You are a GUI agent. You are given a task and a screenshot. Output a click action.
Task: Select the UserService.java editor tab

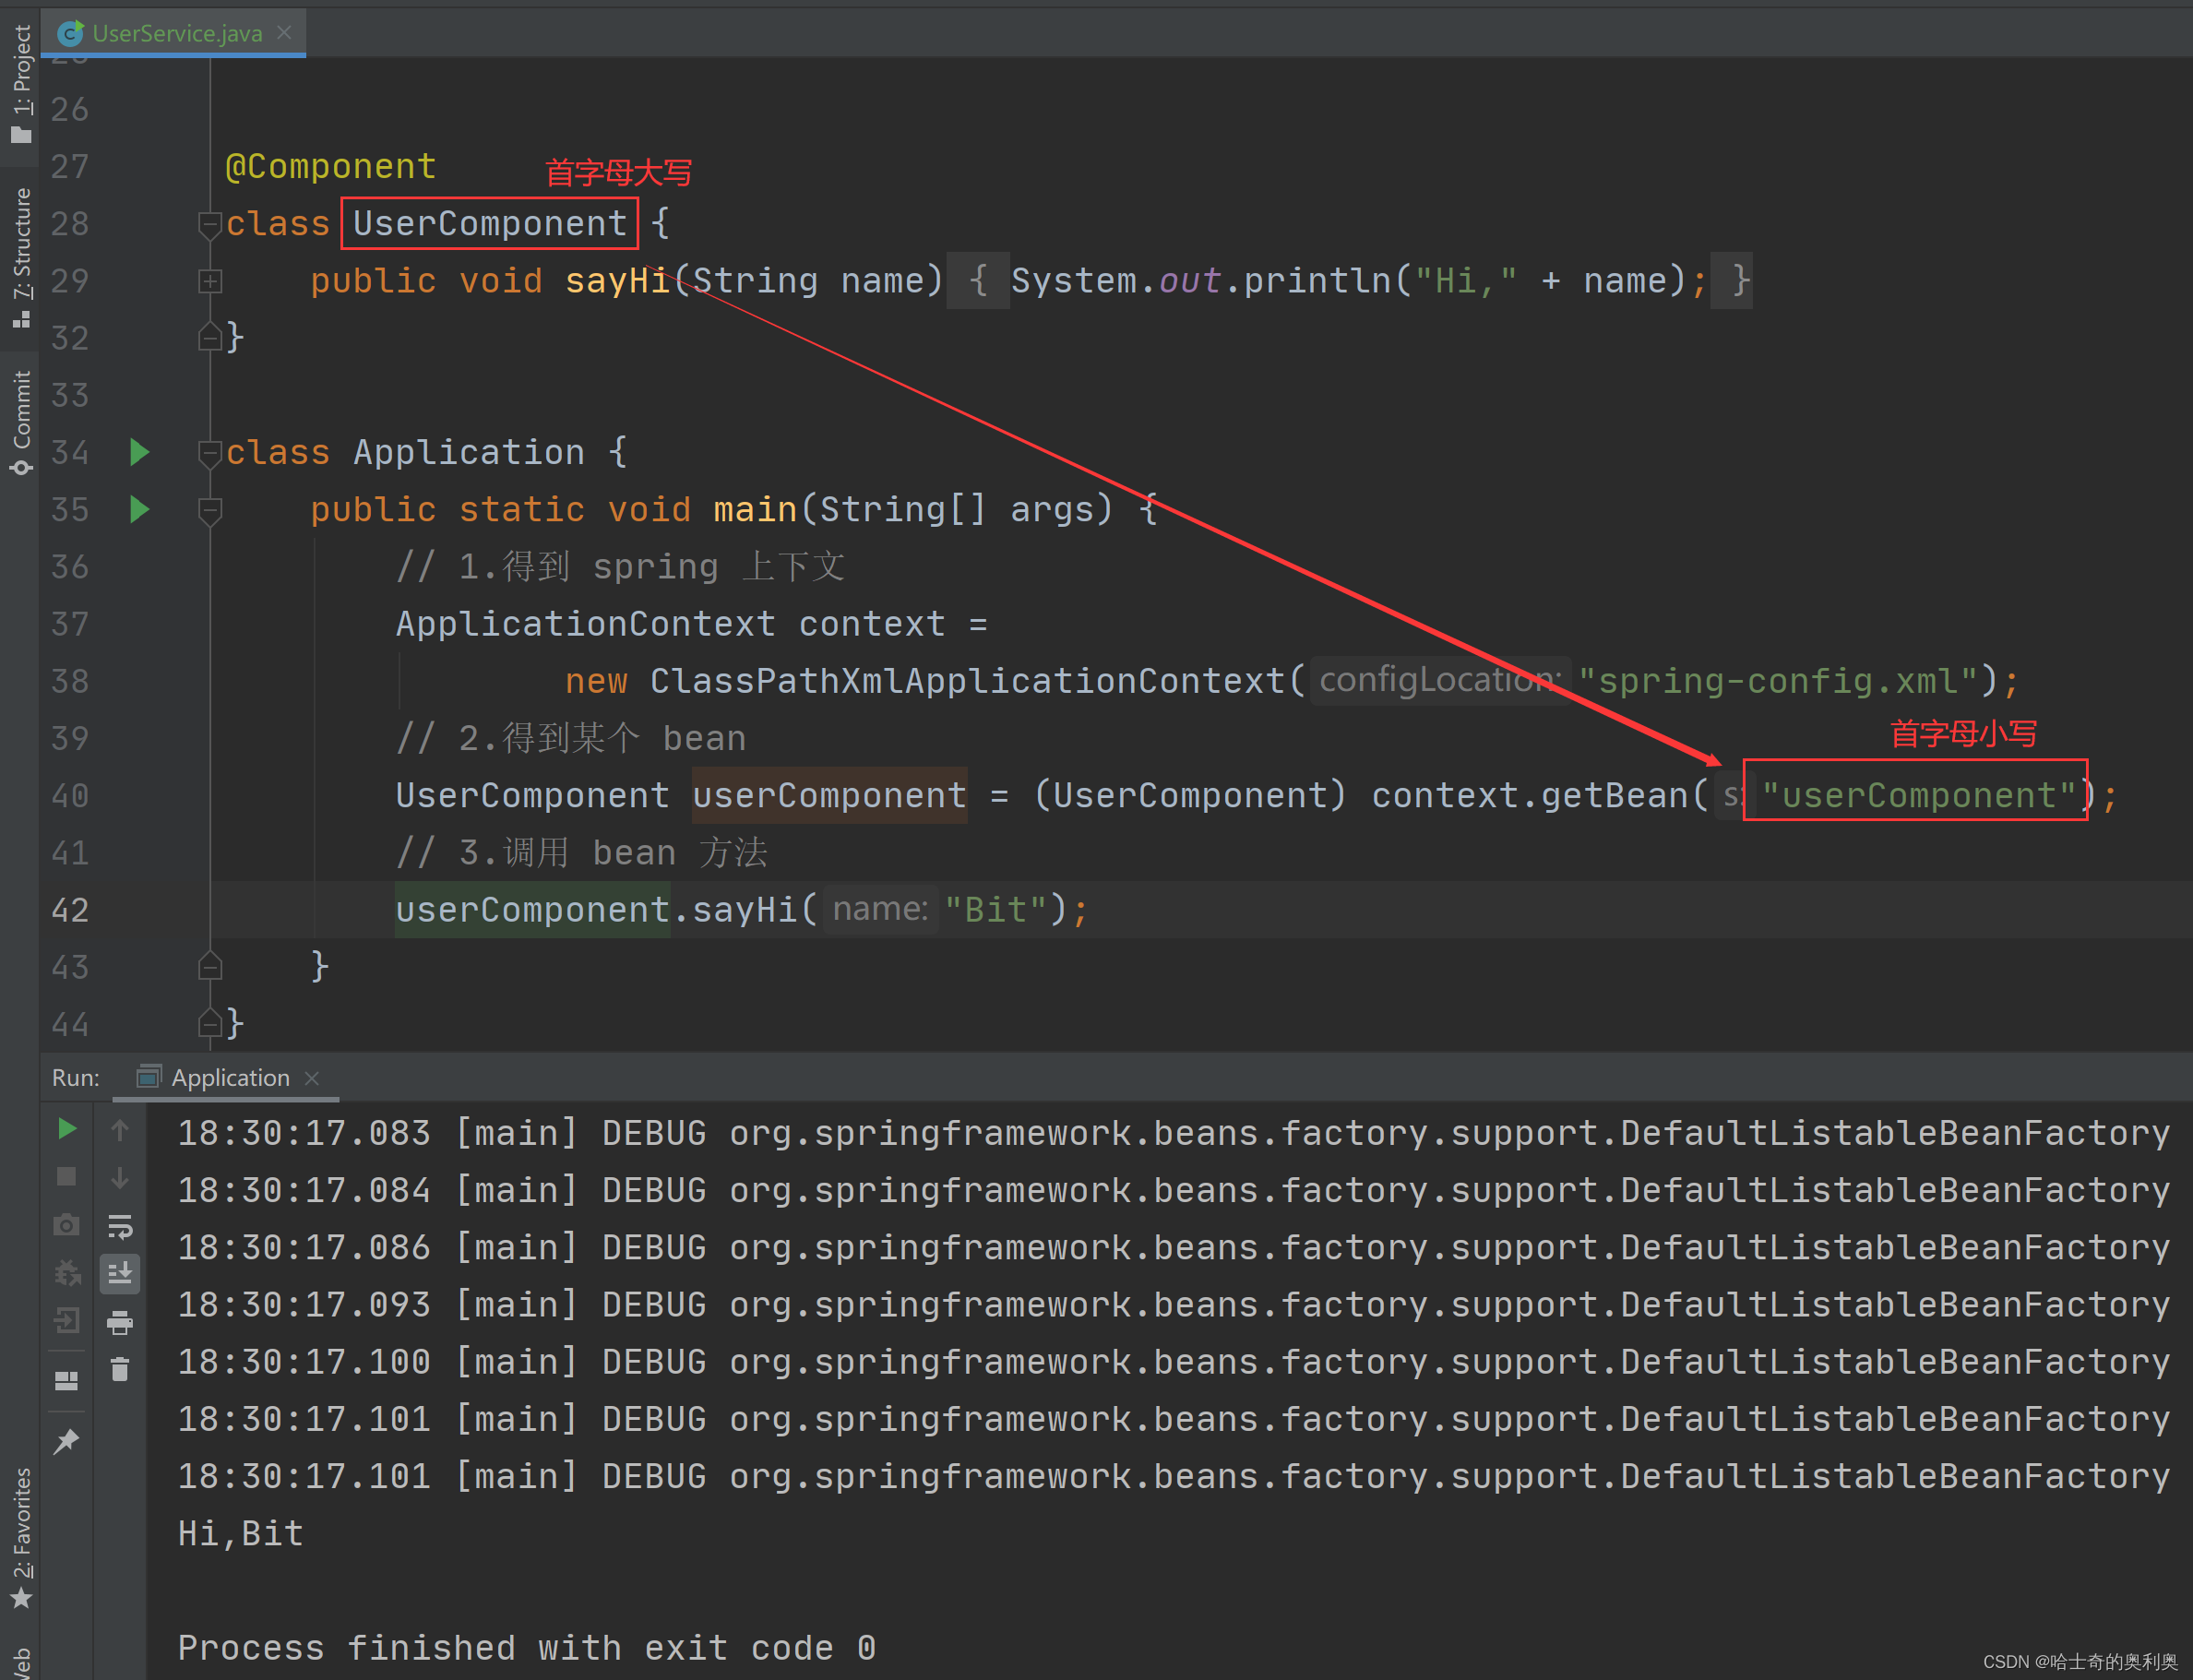[x=176, y=33]
